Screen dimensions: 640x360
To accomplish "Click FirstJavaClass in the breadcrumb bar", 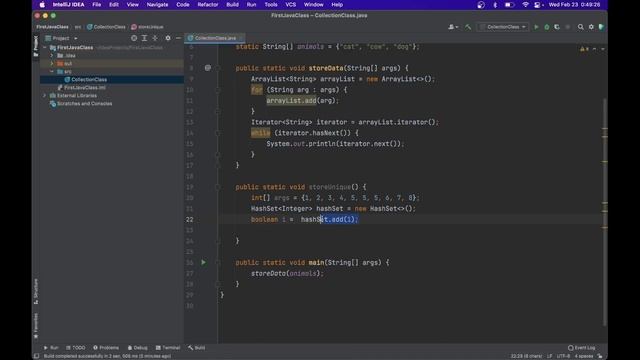I will coord(52,27).
